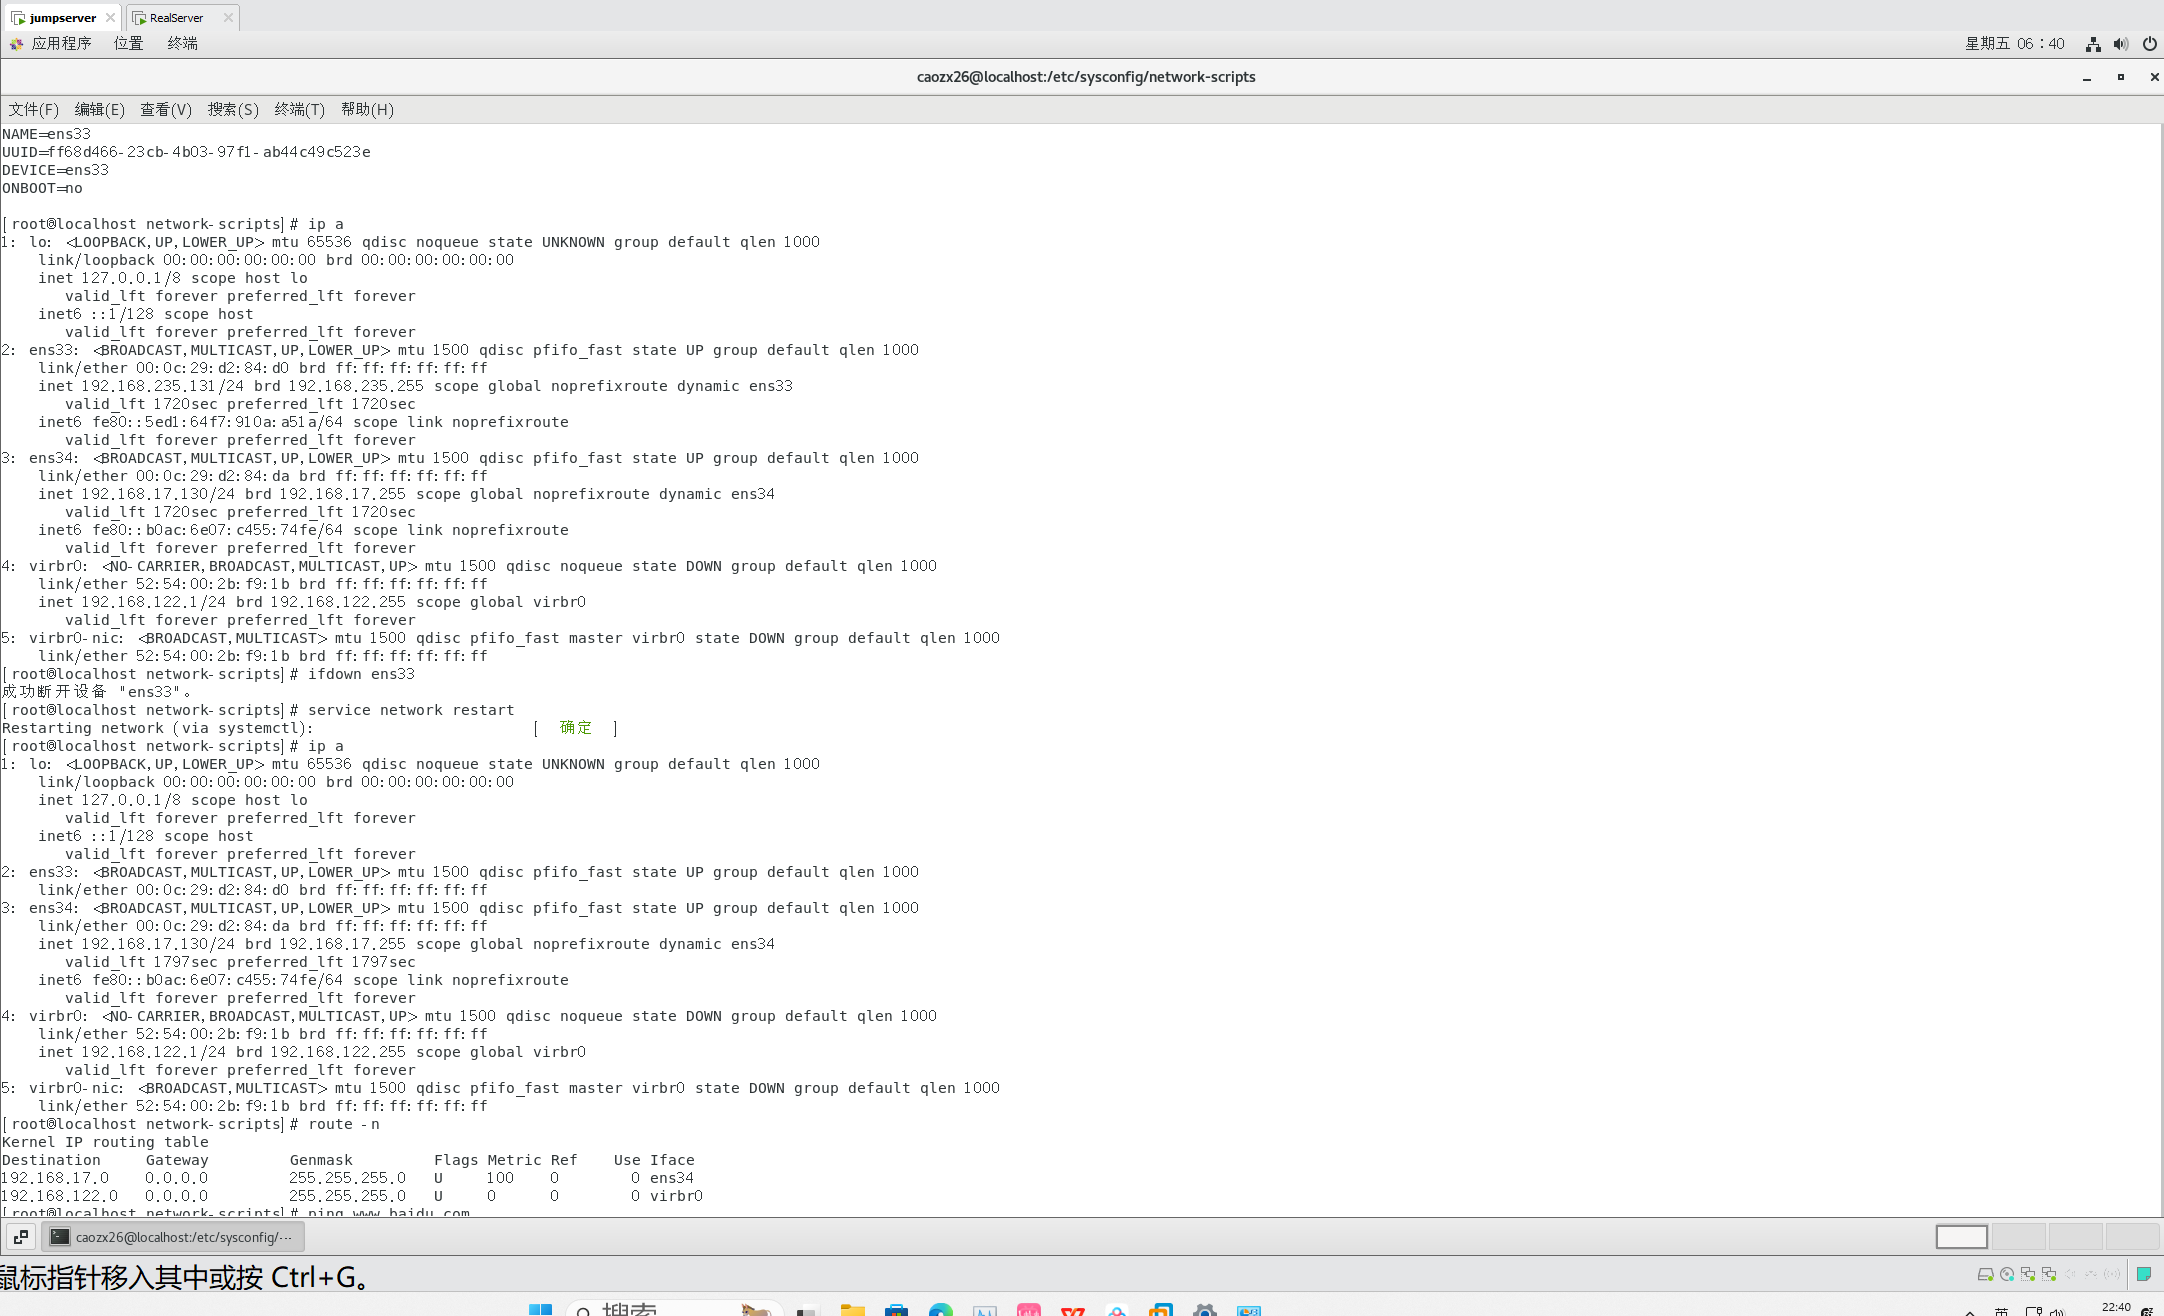Click the first network adapter status icon
Image resolution: width=2164 pixels, height=1316 pixels.
[2027, 1274]
